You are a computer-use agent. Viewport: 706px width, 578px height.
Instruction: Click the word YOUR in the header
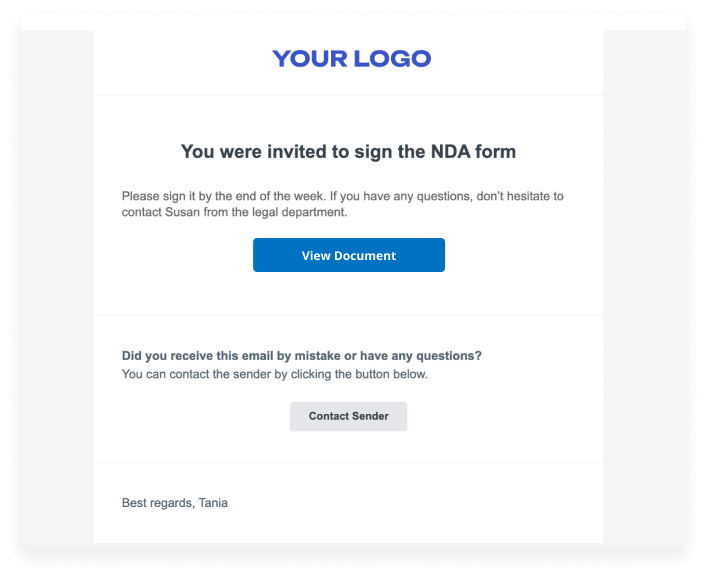click(x=309, y=59)
